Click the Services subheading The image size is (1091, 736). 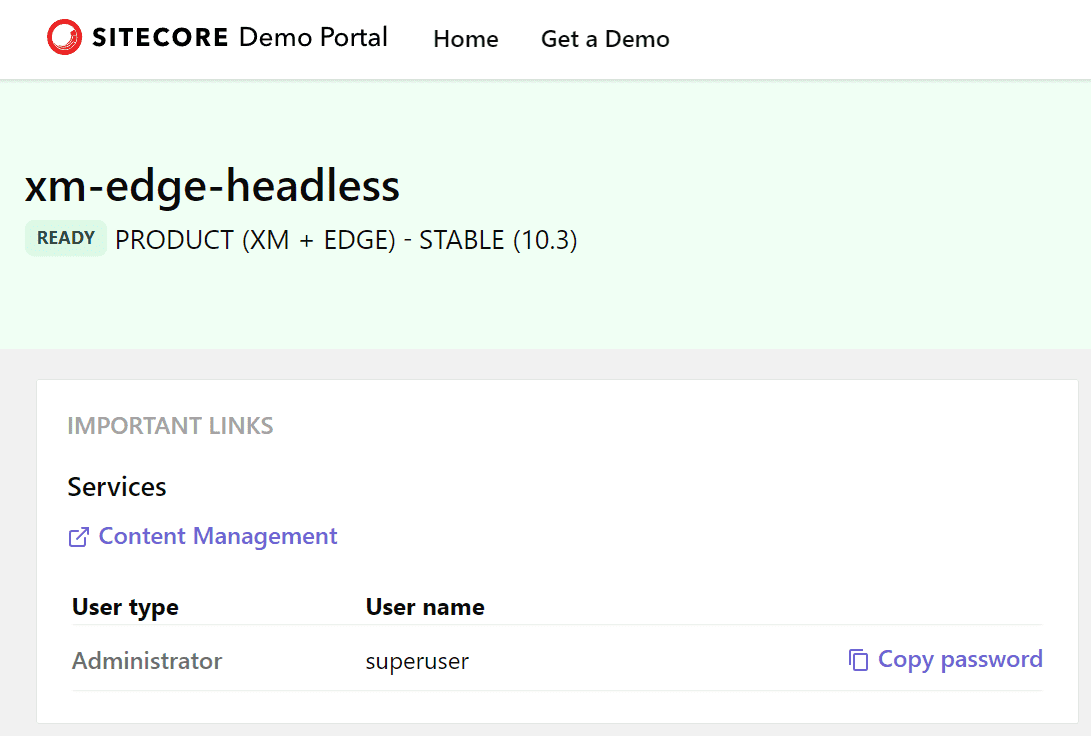[x=117, y=487]
